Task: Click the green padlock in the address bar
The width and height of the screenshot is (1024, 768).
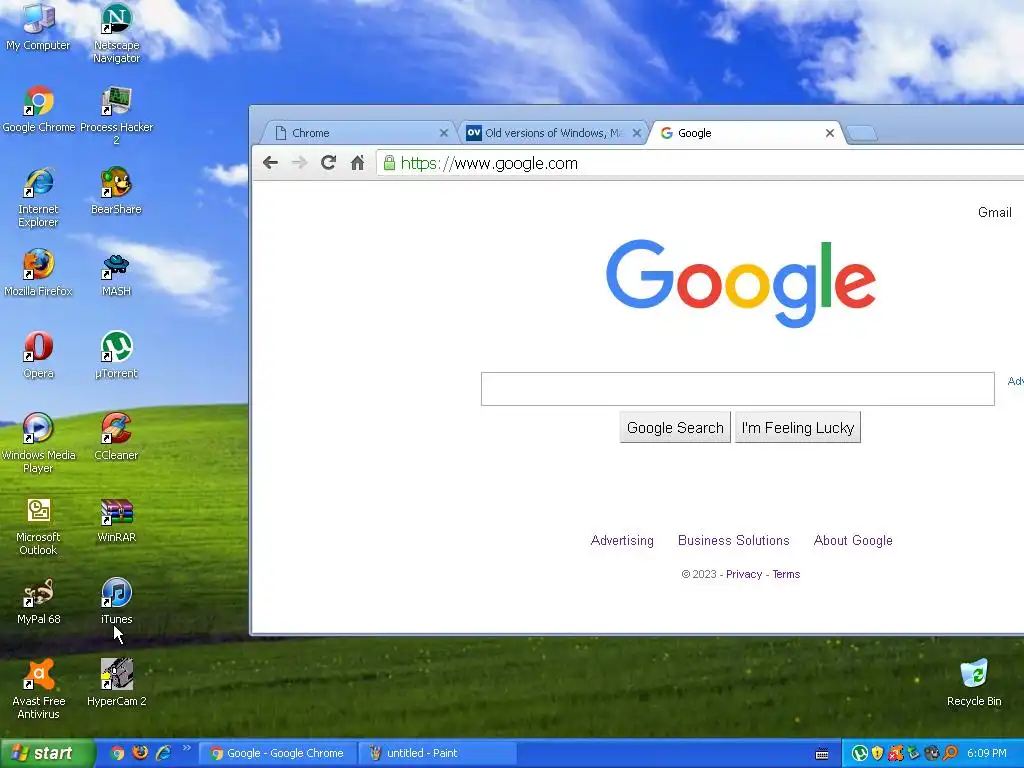Action: tap(389, 163)
